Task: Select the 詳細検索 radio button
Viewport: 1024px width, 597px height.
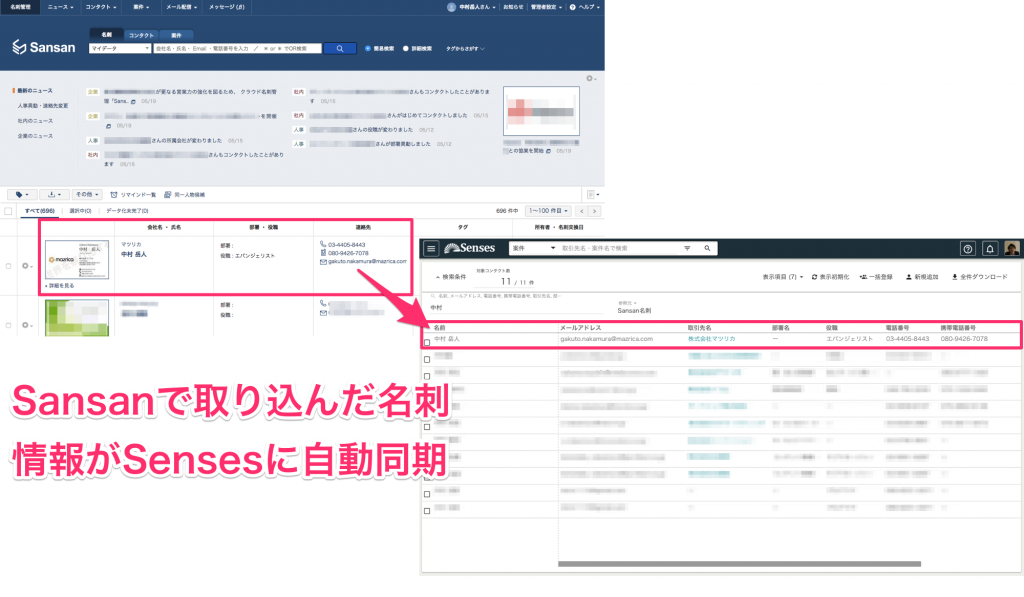Action: (405, 48)
